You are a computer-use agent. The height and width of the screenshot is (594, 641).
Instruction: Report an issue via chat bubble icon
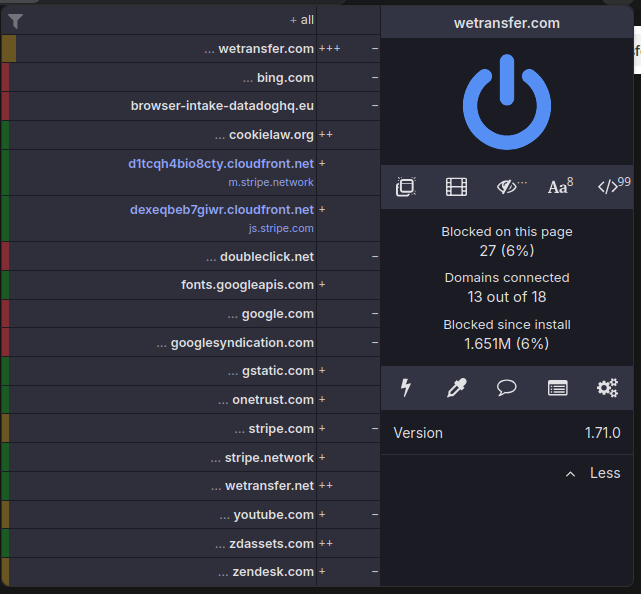(507, 388)
